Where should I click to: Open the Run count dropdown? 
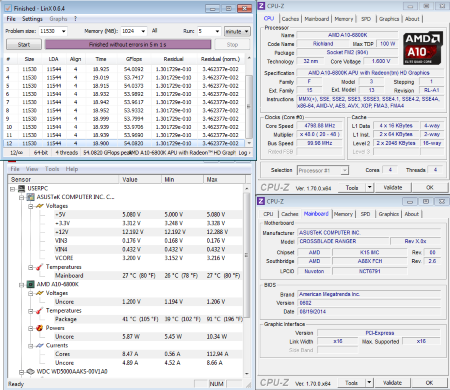click(217, 31)
